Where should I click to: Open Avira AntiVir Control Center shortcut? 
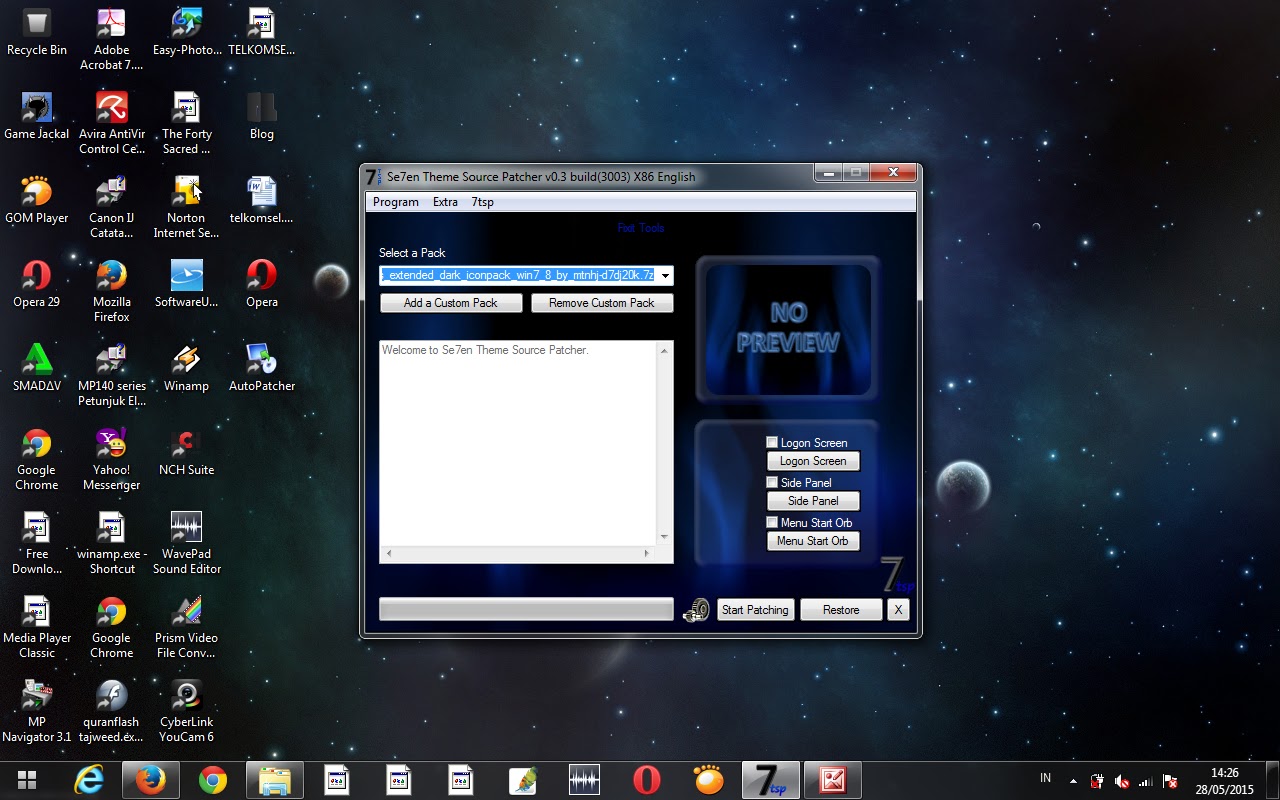(111, 123)
